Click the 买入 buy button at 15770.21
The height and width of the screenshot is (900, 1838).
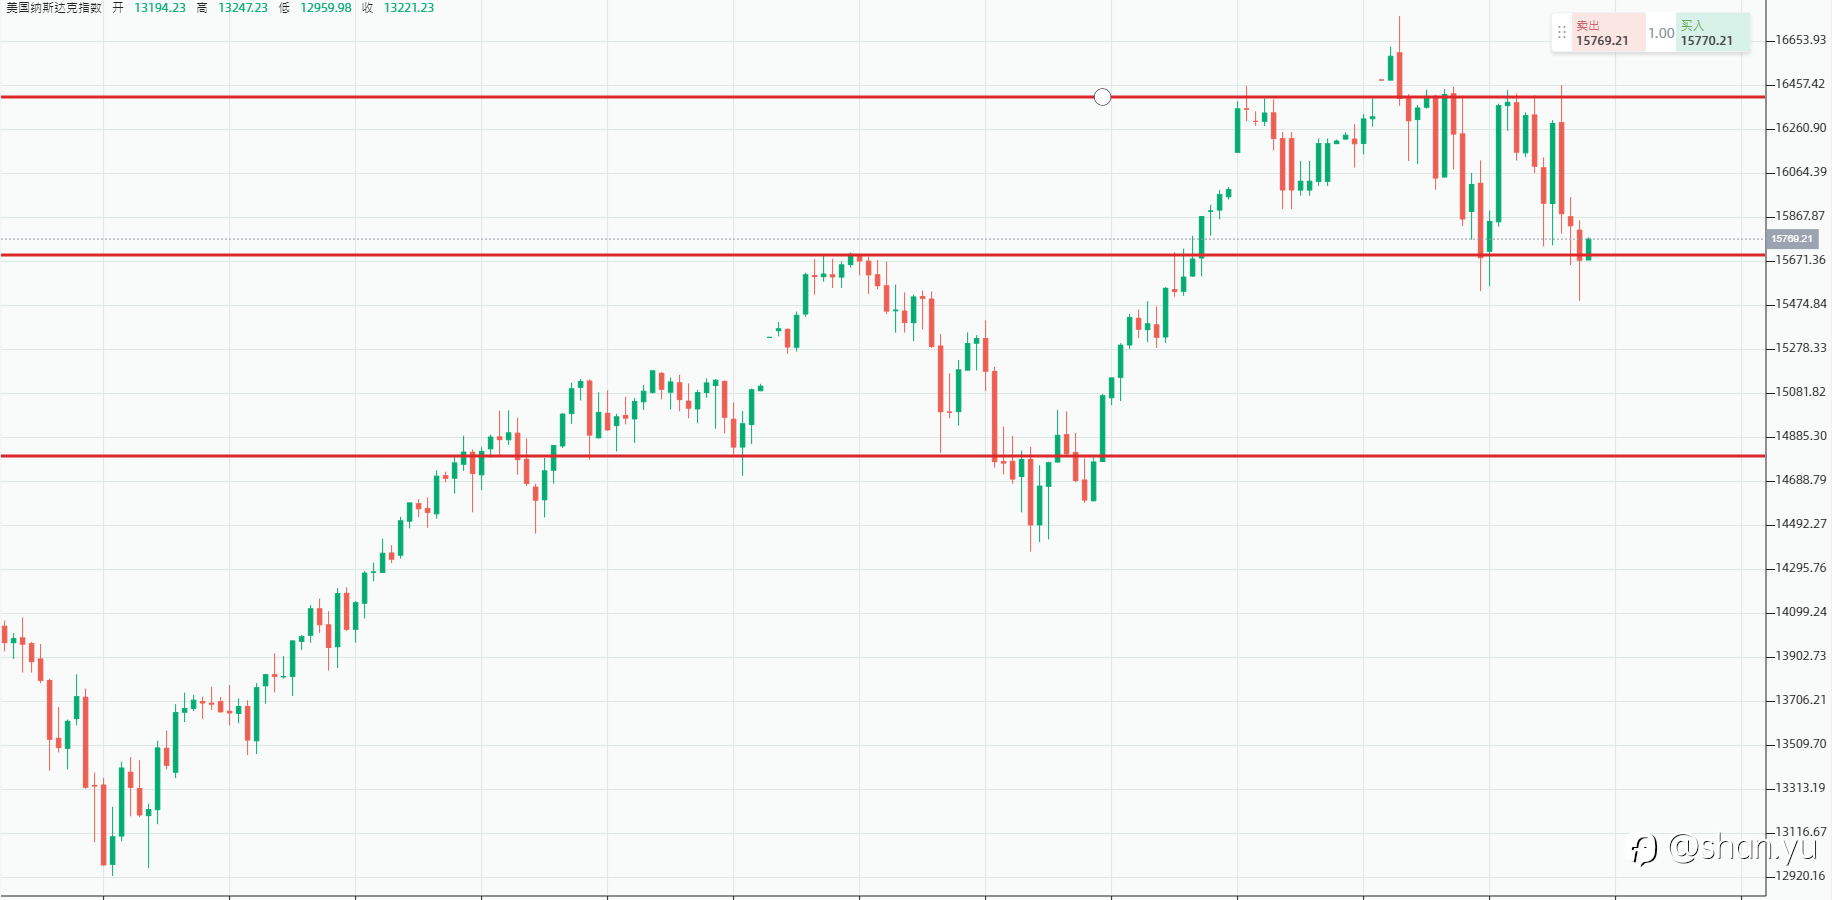1711,33
